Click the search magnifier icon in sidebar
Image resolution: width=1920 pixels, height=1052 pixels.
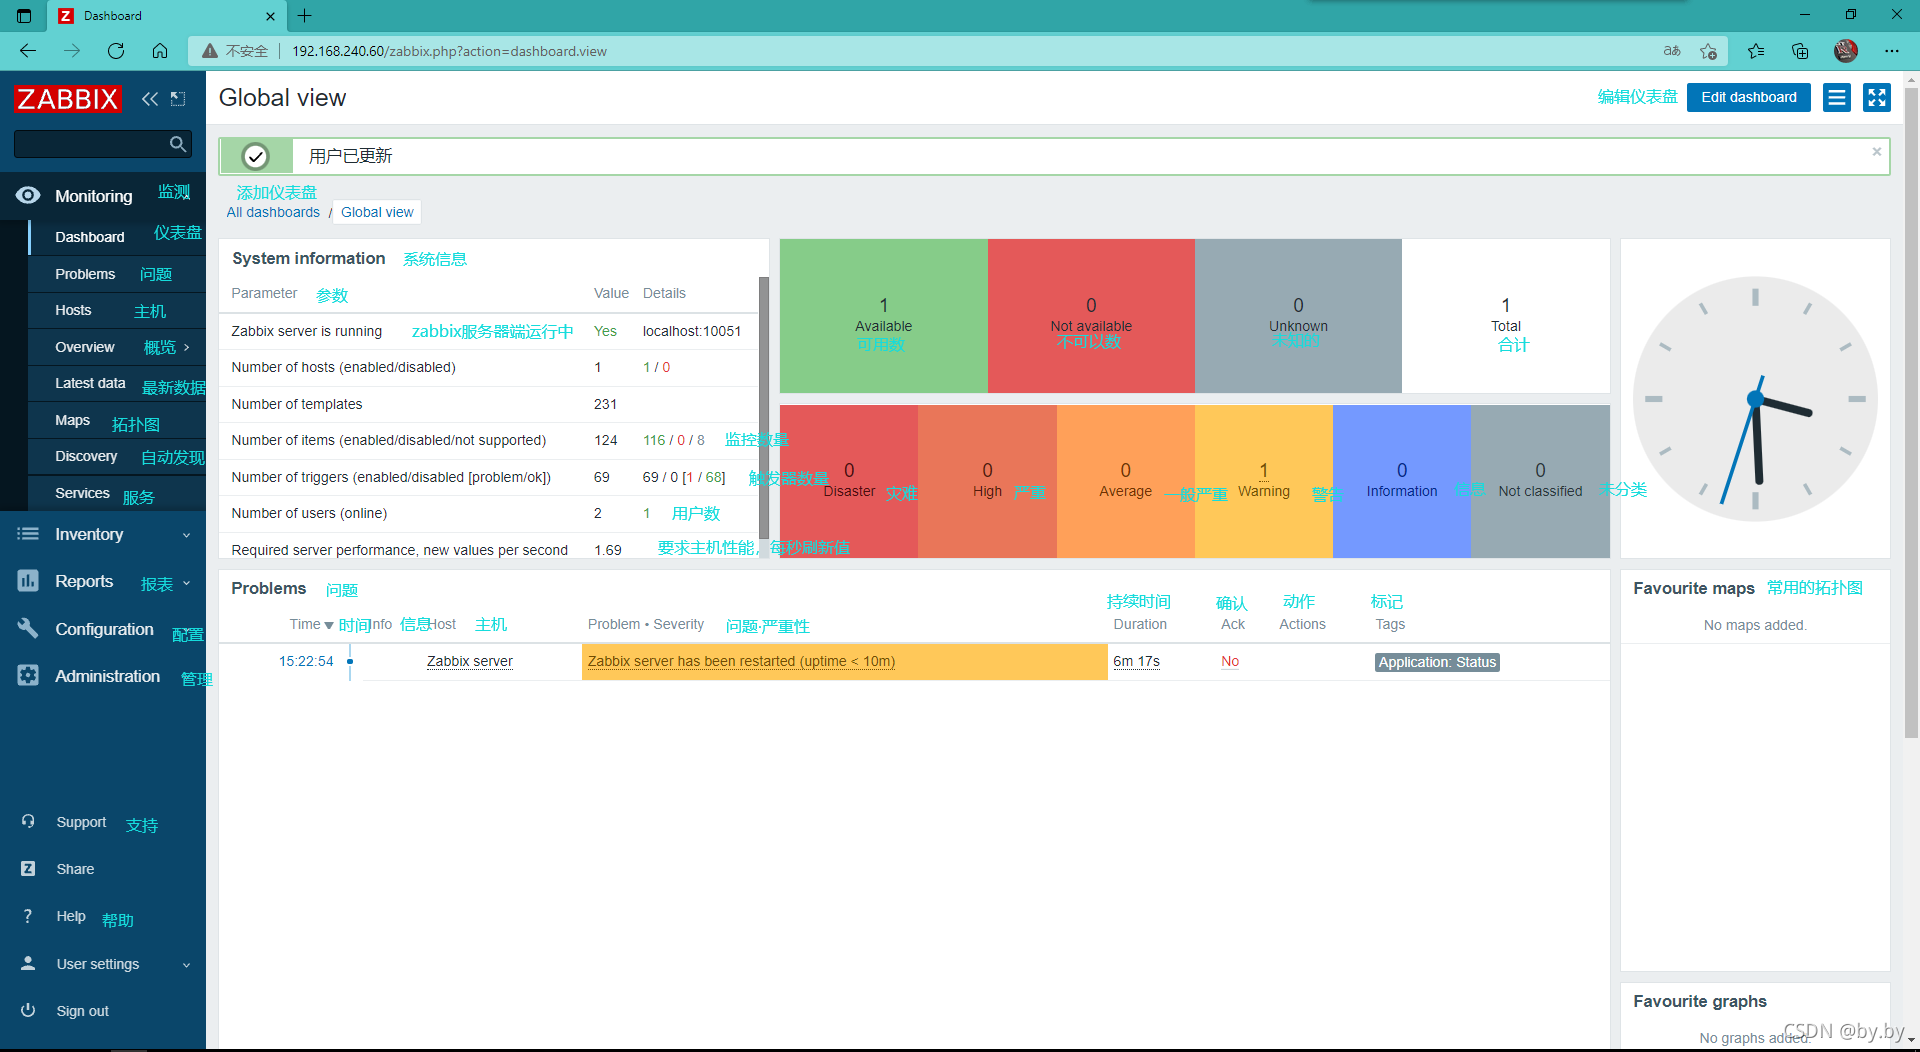(178, 144)
